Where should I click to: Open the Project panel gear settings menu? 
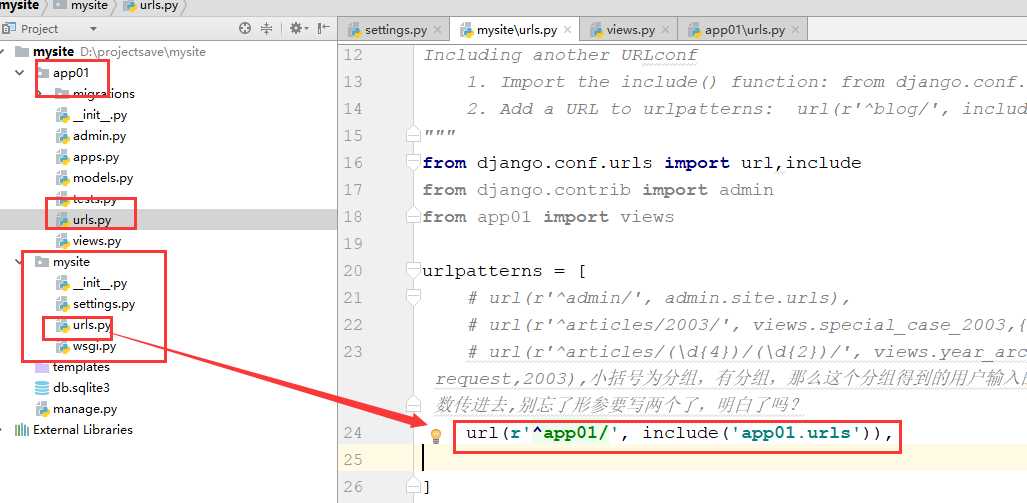pos(298,28)
